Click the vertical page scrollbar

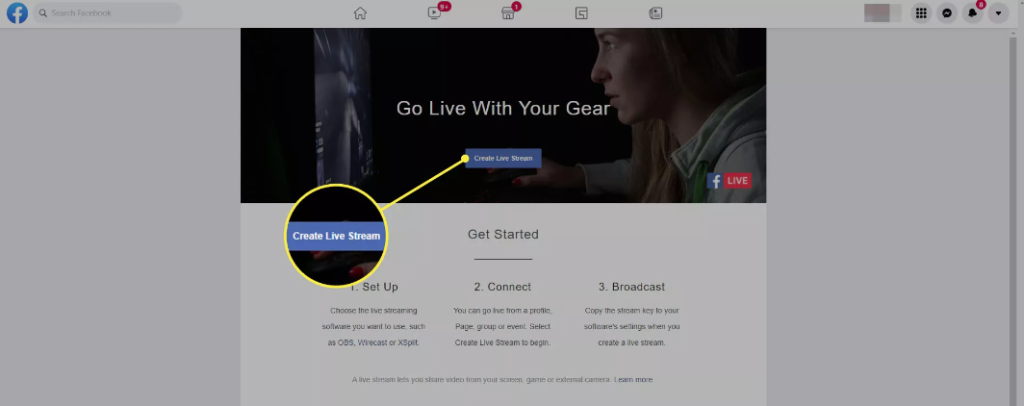coord(1013,215)
